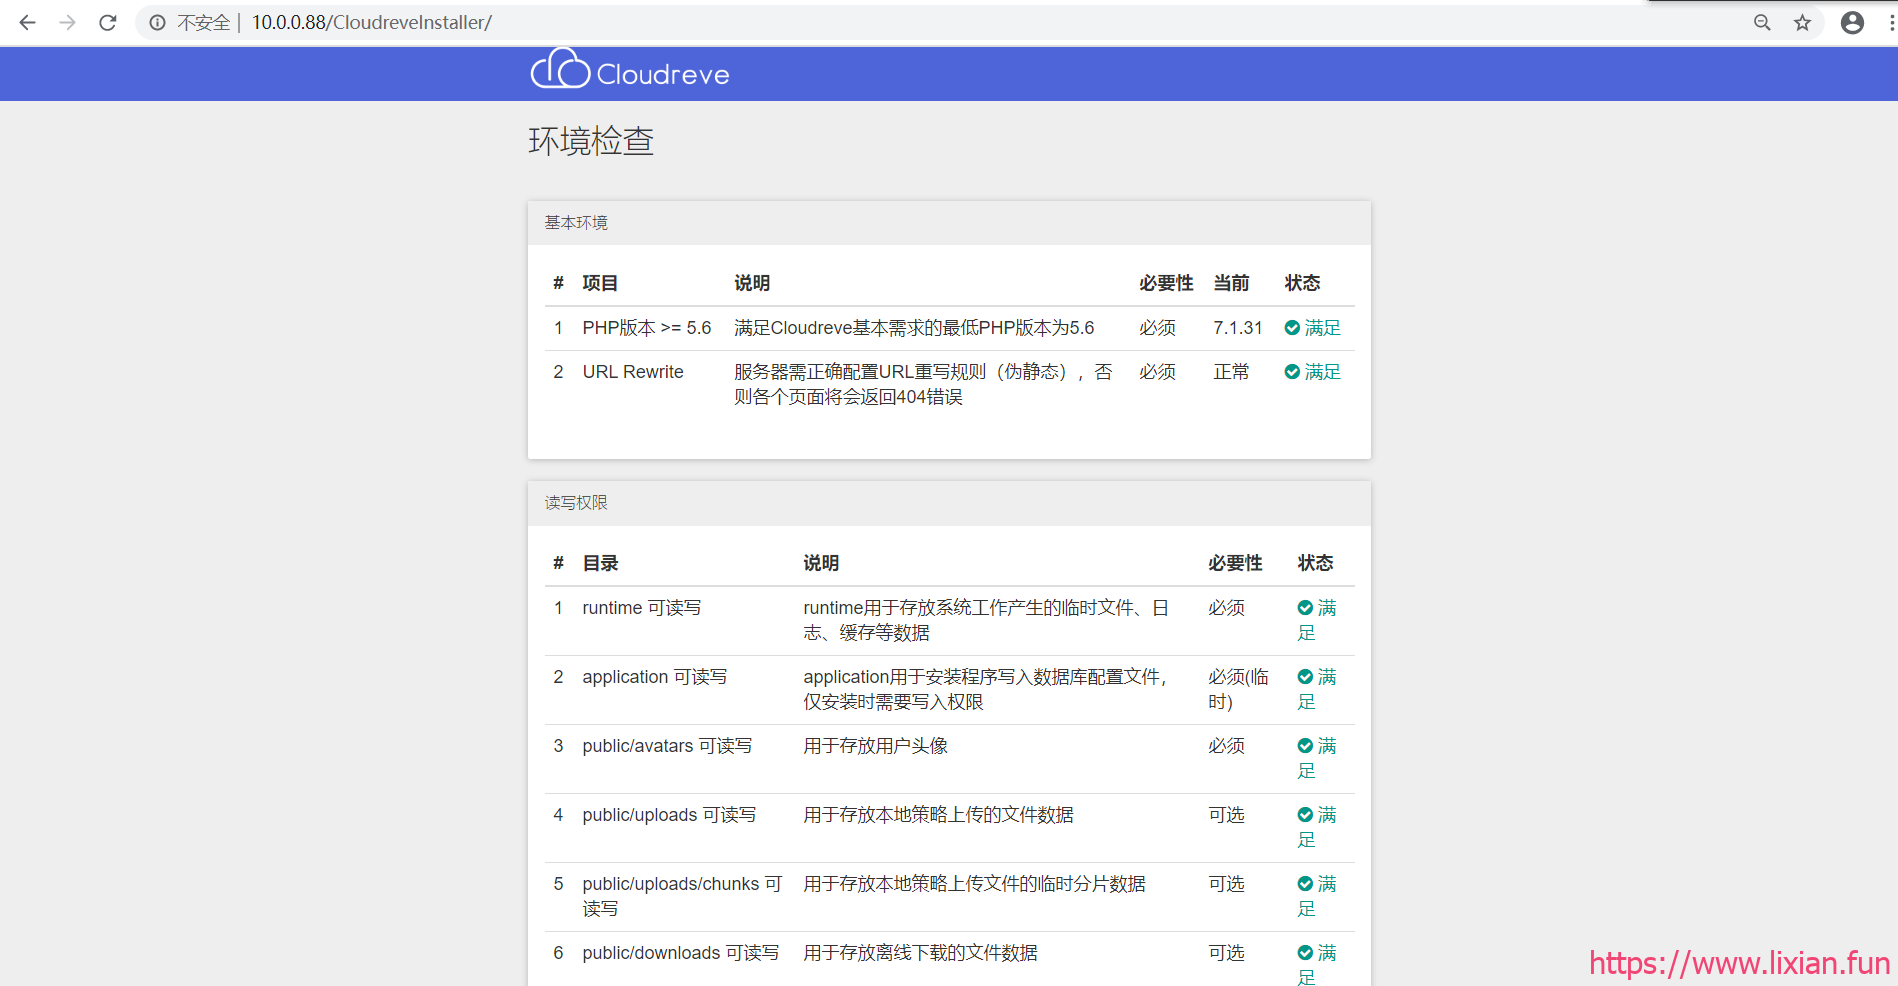Image resolution: width=1898 pixels, height=986 pixels.
Task: Click 'public/avatars 可读写' directory cell
Action: [x=667, y=746]
